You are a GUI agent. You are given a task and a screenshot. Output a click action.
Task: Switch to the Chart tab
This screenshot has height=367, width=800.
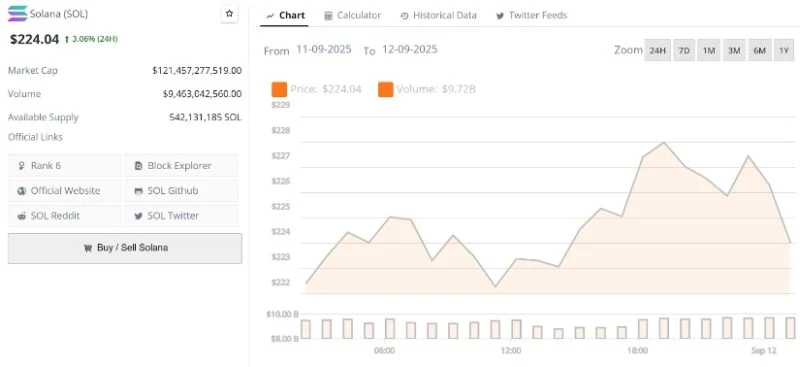coord(286,15)
